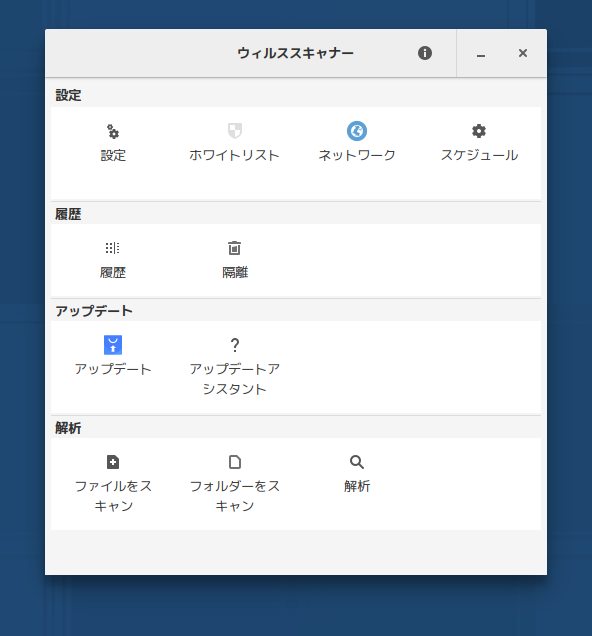The width and height of the screenshot is (592, 636).
Task: Show the info icon in title bar
Action: [x=425, y=53]
